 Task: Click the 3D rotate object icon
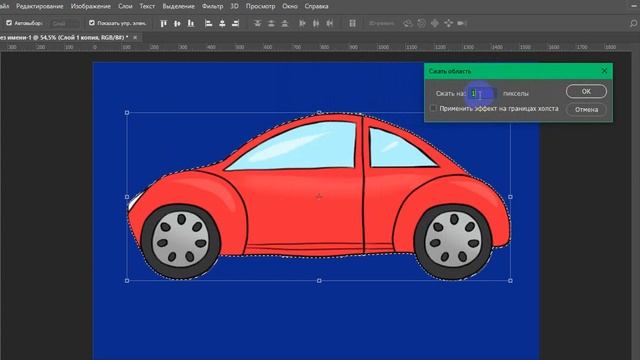[408, 23]
